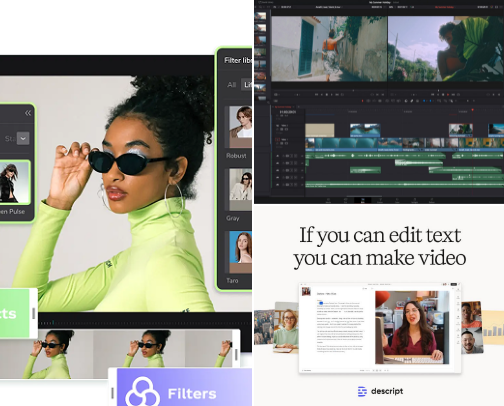504x406 pixels.
Task: Click the video preview in Descript window
Action: point(412,327)
